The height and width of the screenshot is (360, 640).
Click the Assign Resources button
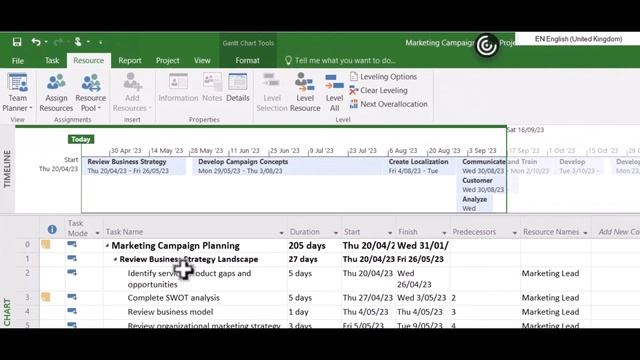56,92
